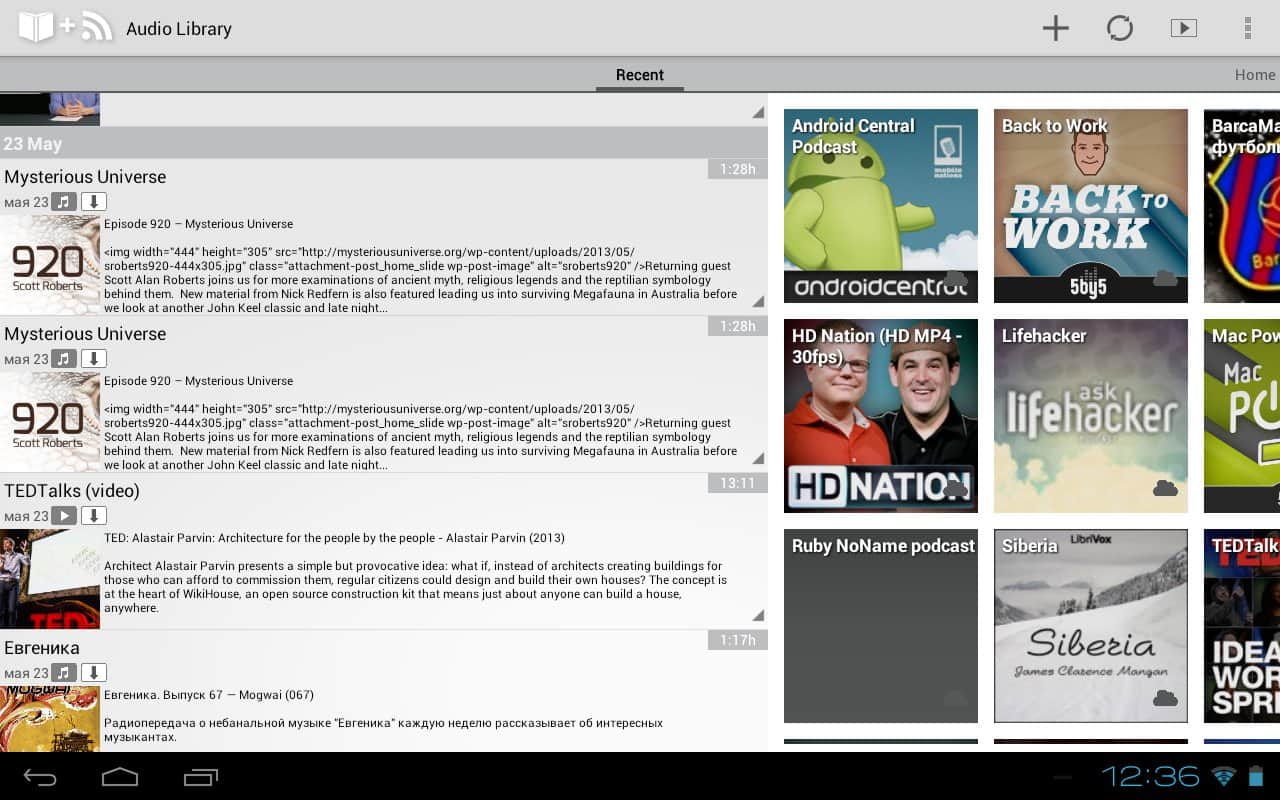
Task: Open the Android Central Podcast tile
Action: pyautogui.click(x=880, y=206)
